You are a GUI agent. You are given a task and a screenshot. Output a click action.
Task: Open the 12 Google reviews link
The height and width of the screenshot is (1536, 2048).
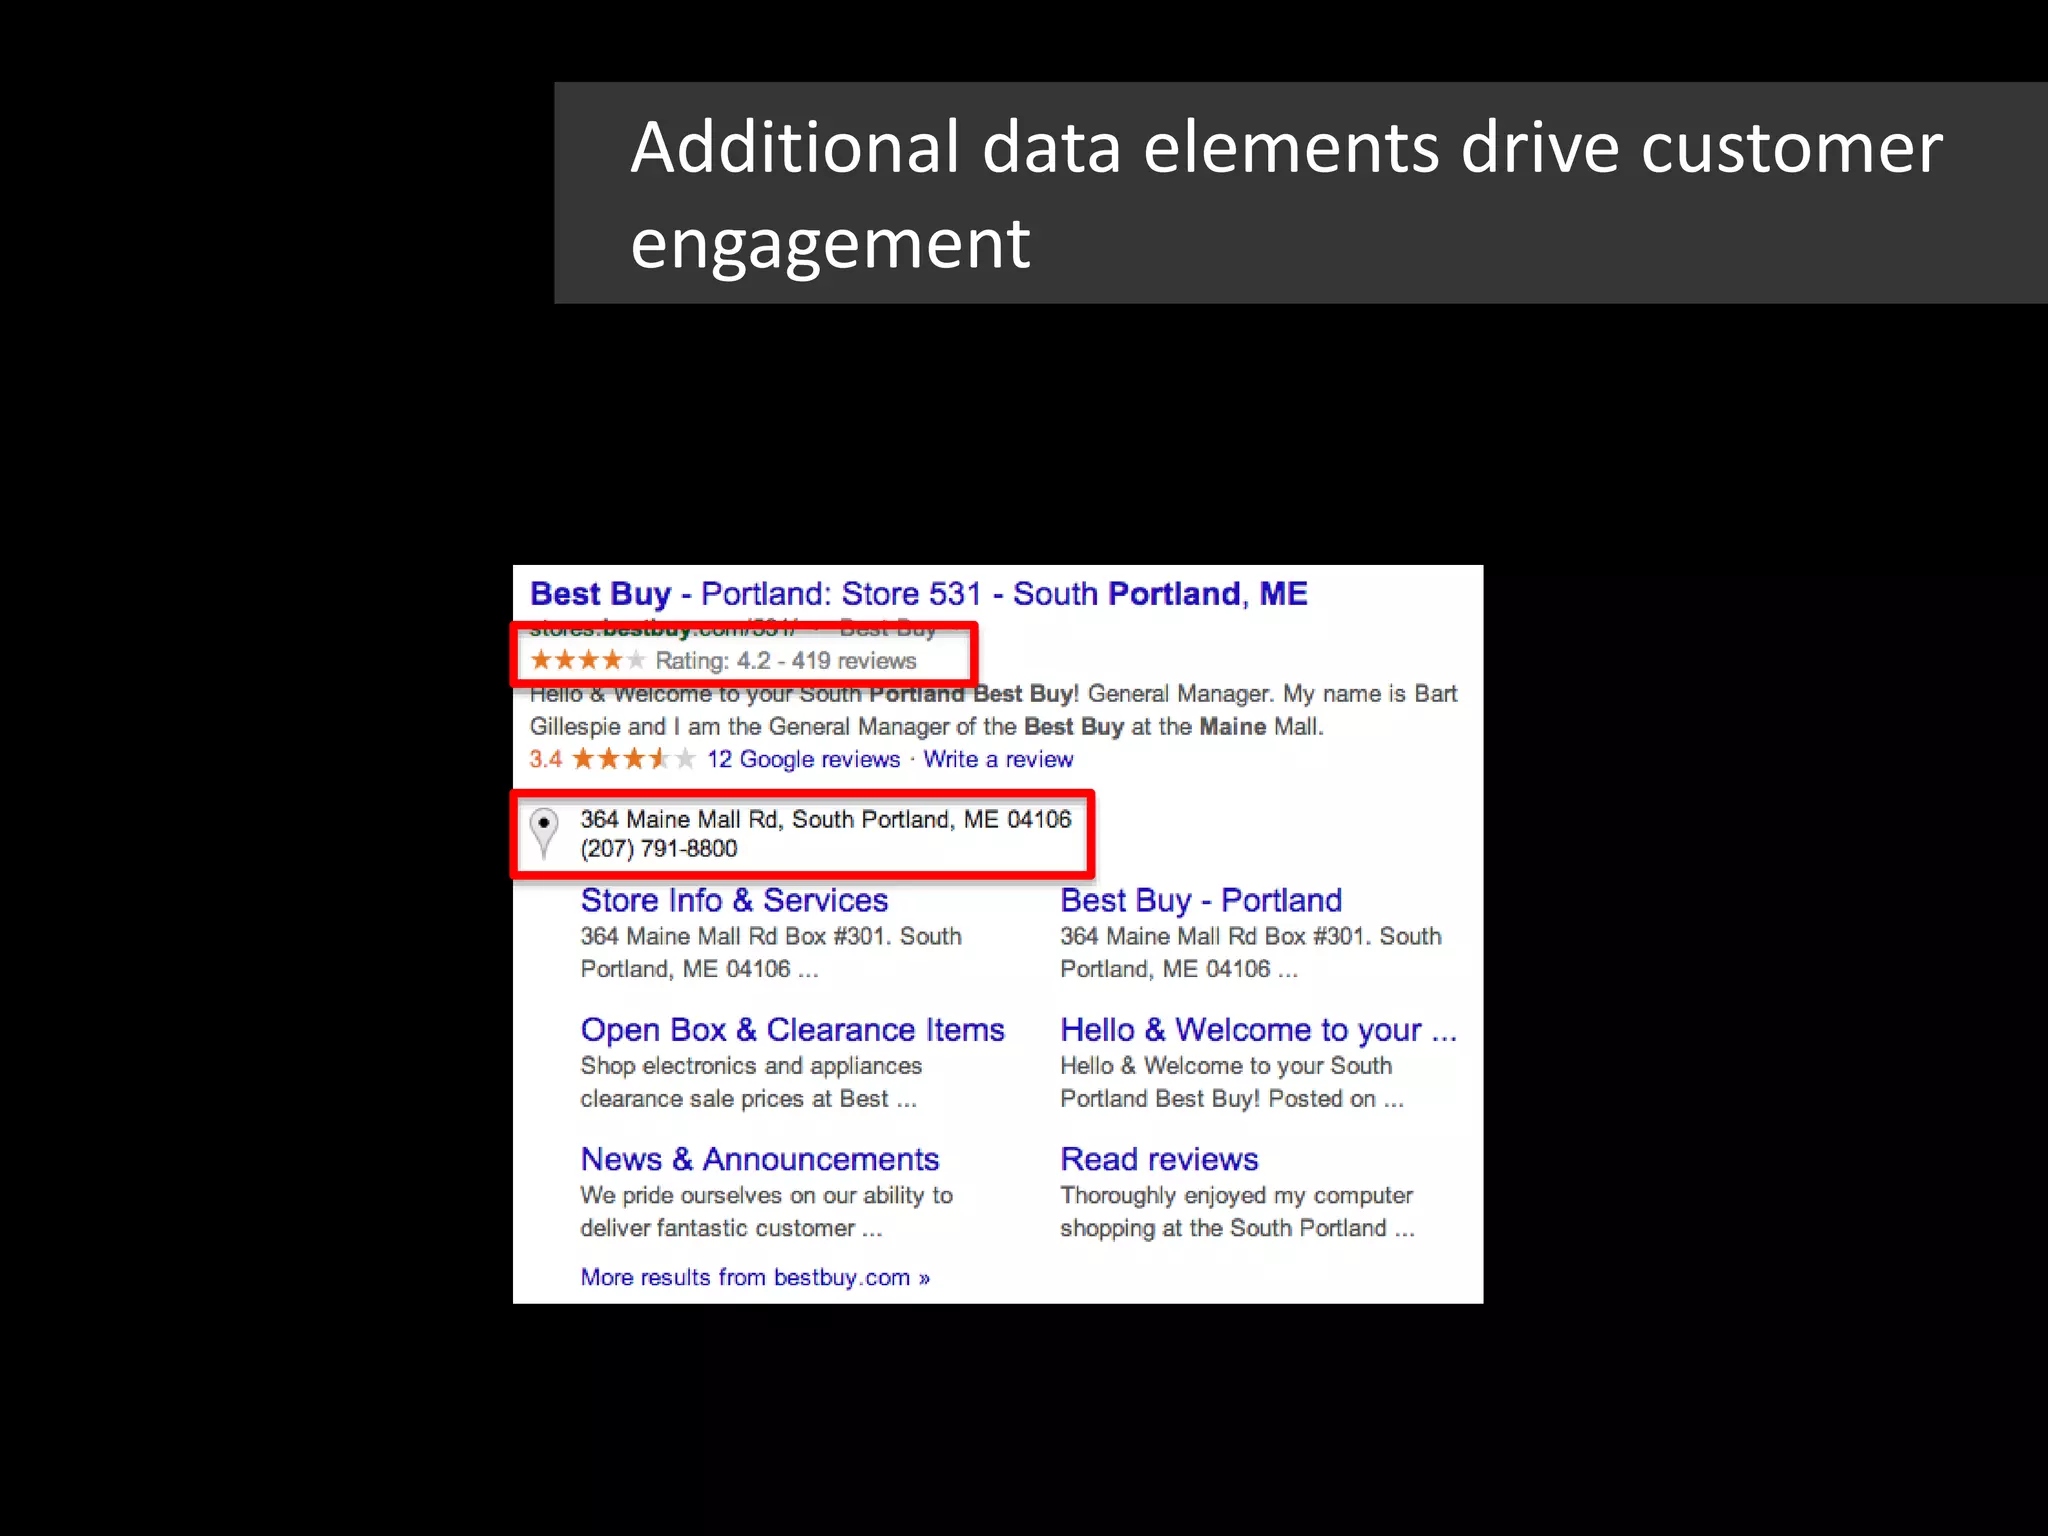803,759
